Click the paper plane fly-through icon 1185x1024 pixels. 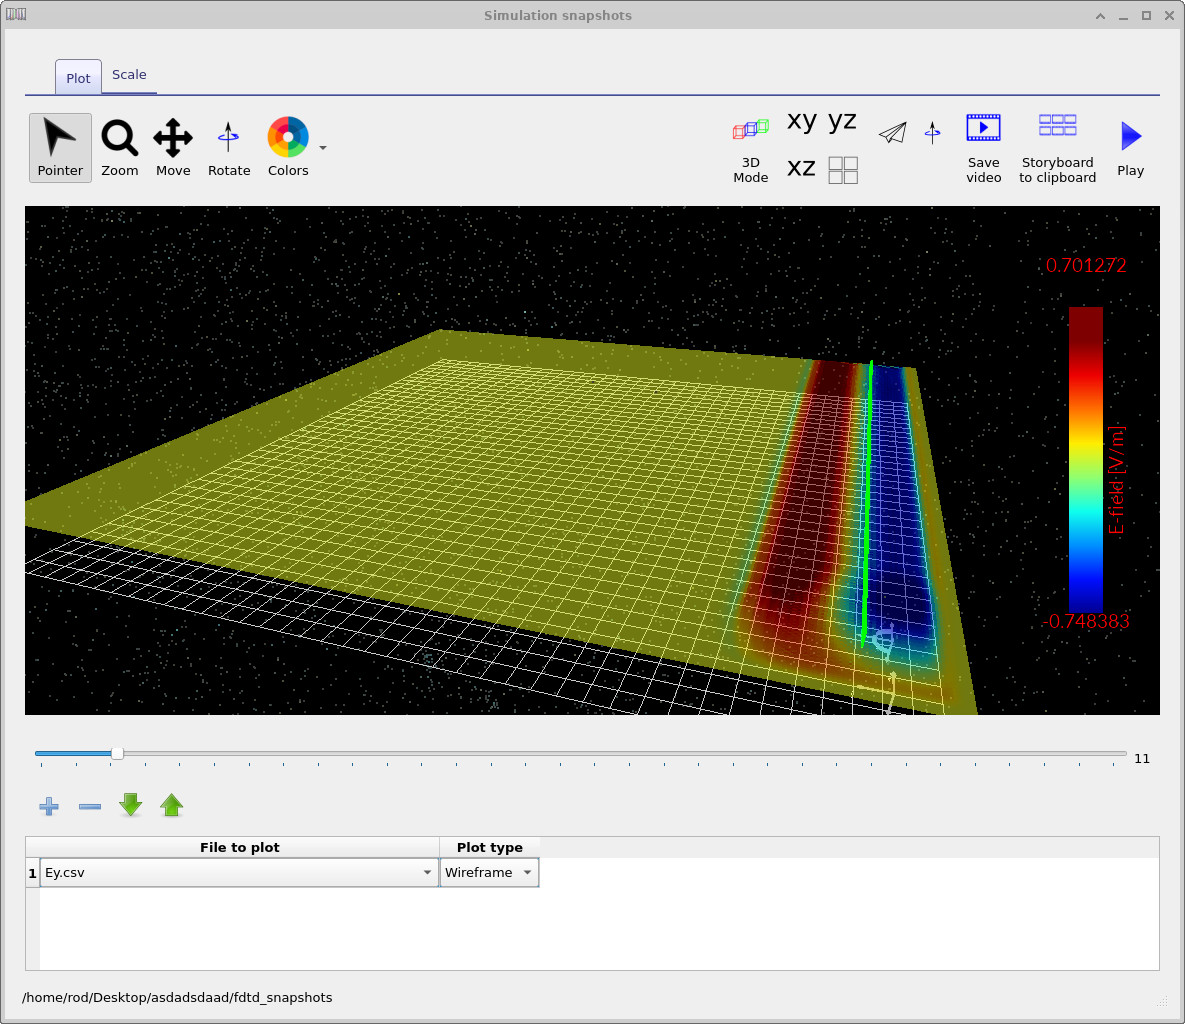click(x=893, y=133)
